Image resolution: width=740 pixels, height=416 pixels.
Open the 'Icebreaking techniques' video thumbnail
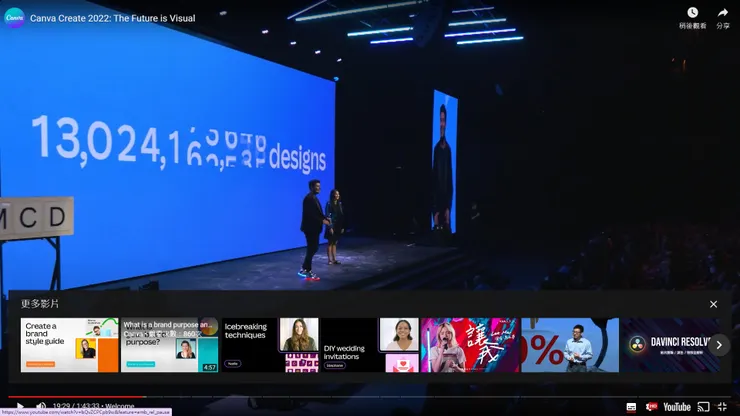click(x=270, y=345)
